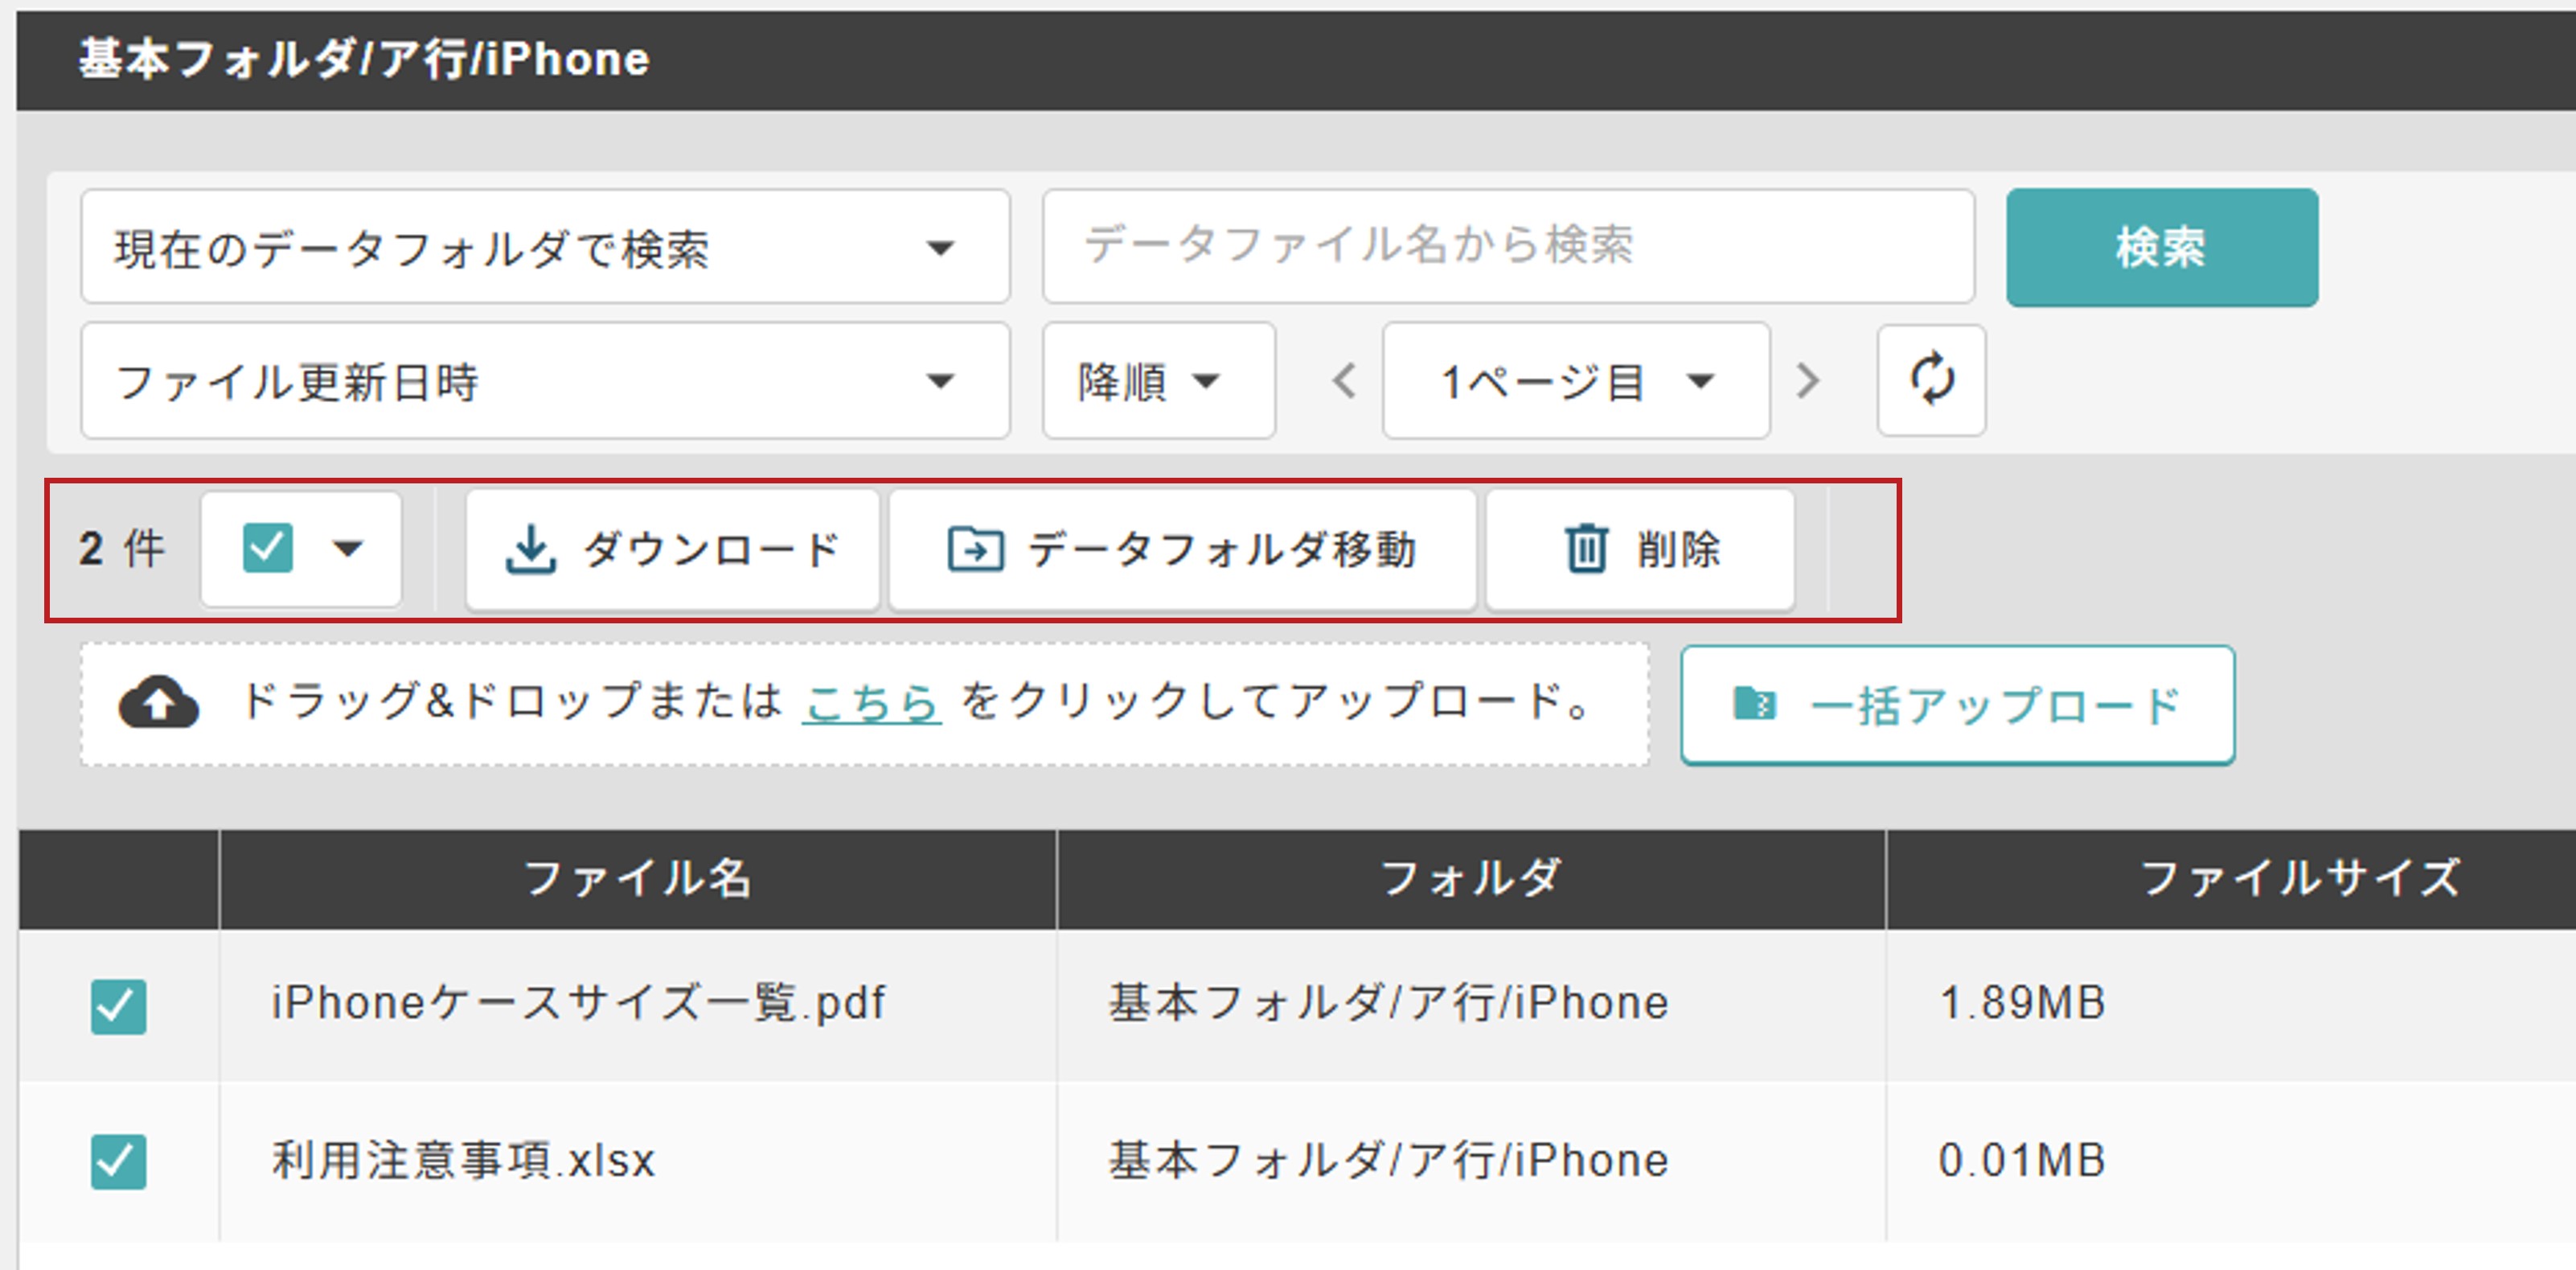
Task: Open the 現在のデータフォルダで検索 dropdown
Action: click(545, 247)
